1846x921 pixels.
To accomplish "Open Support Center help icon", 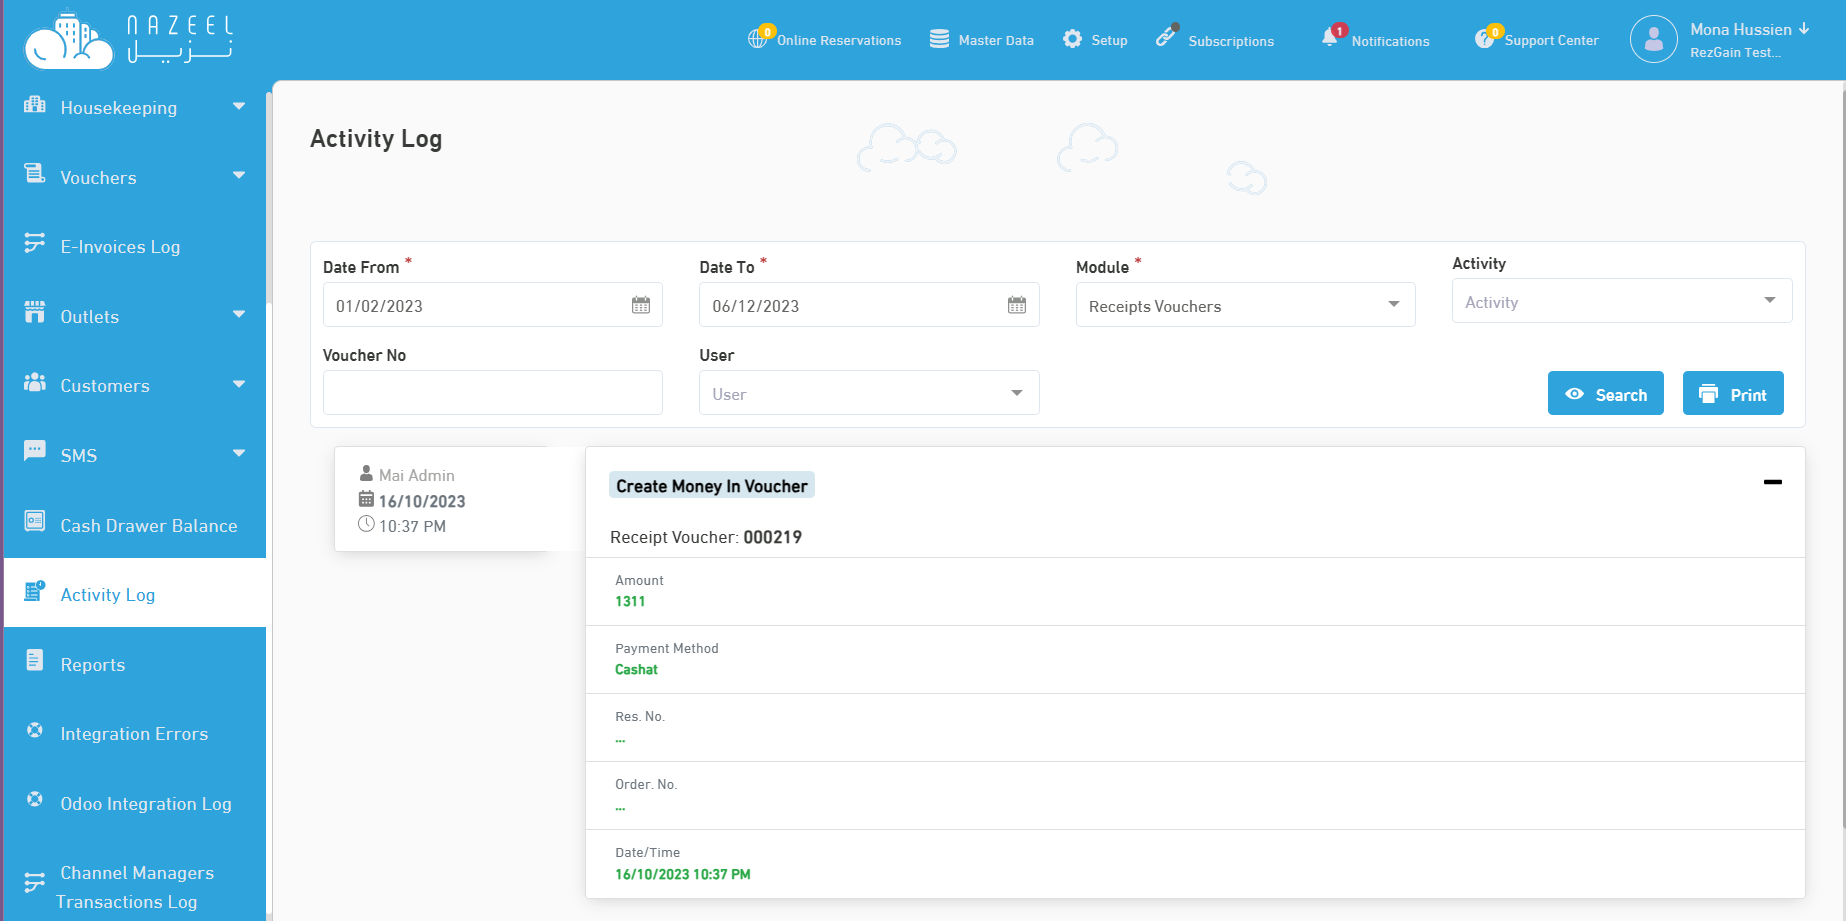I will pos(1484,39).
